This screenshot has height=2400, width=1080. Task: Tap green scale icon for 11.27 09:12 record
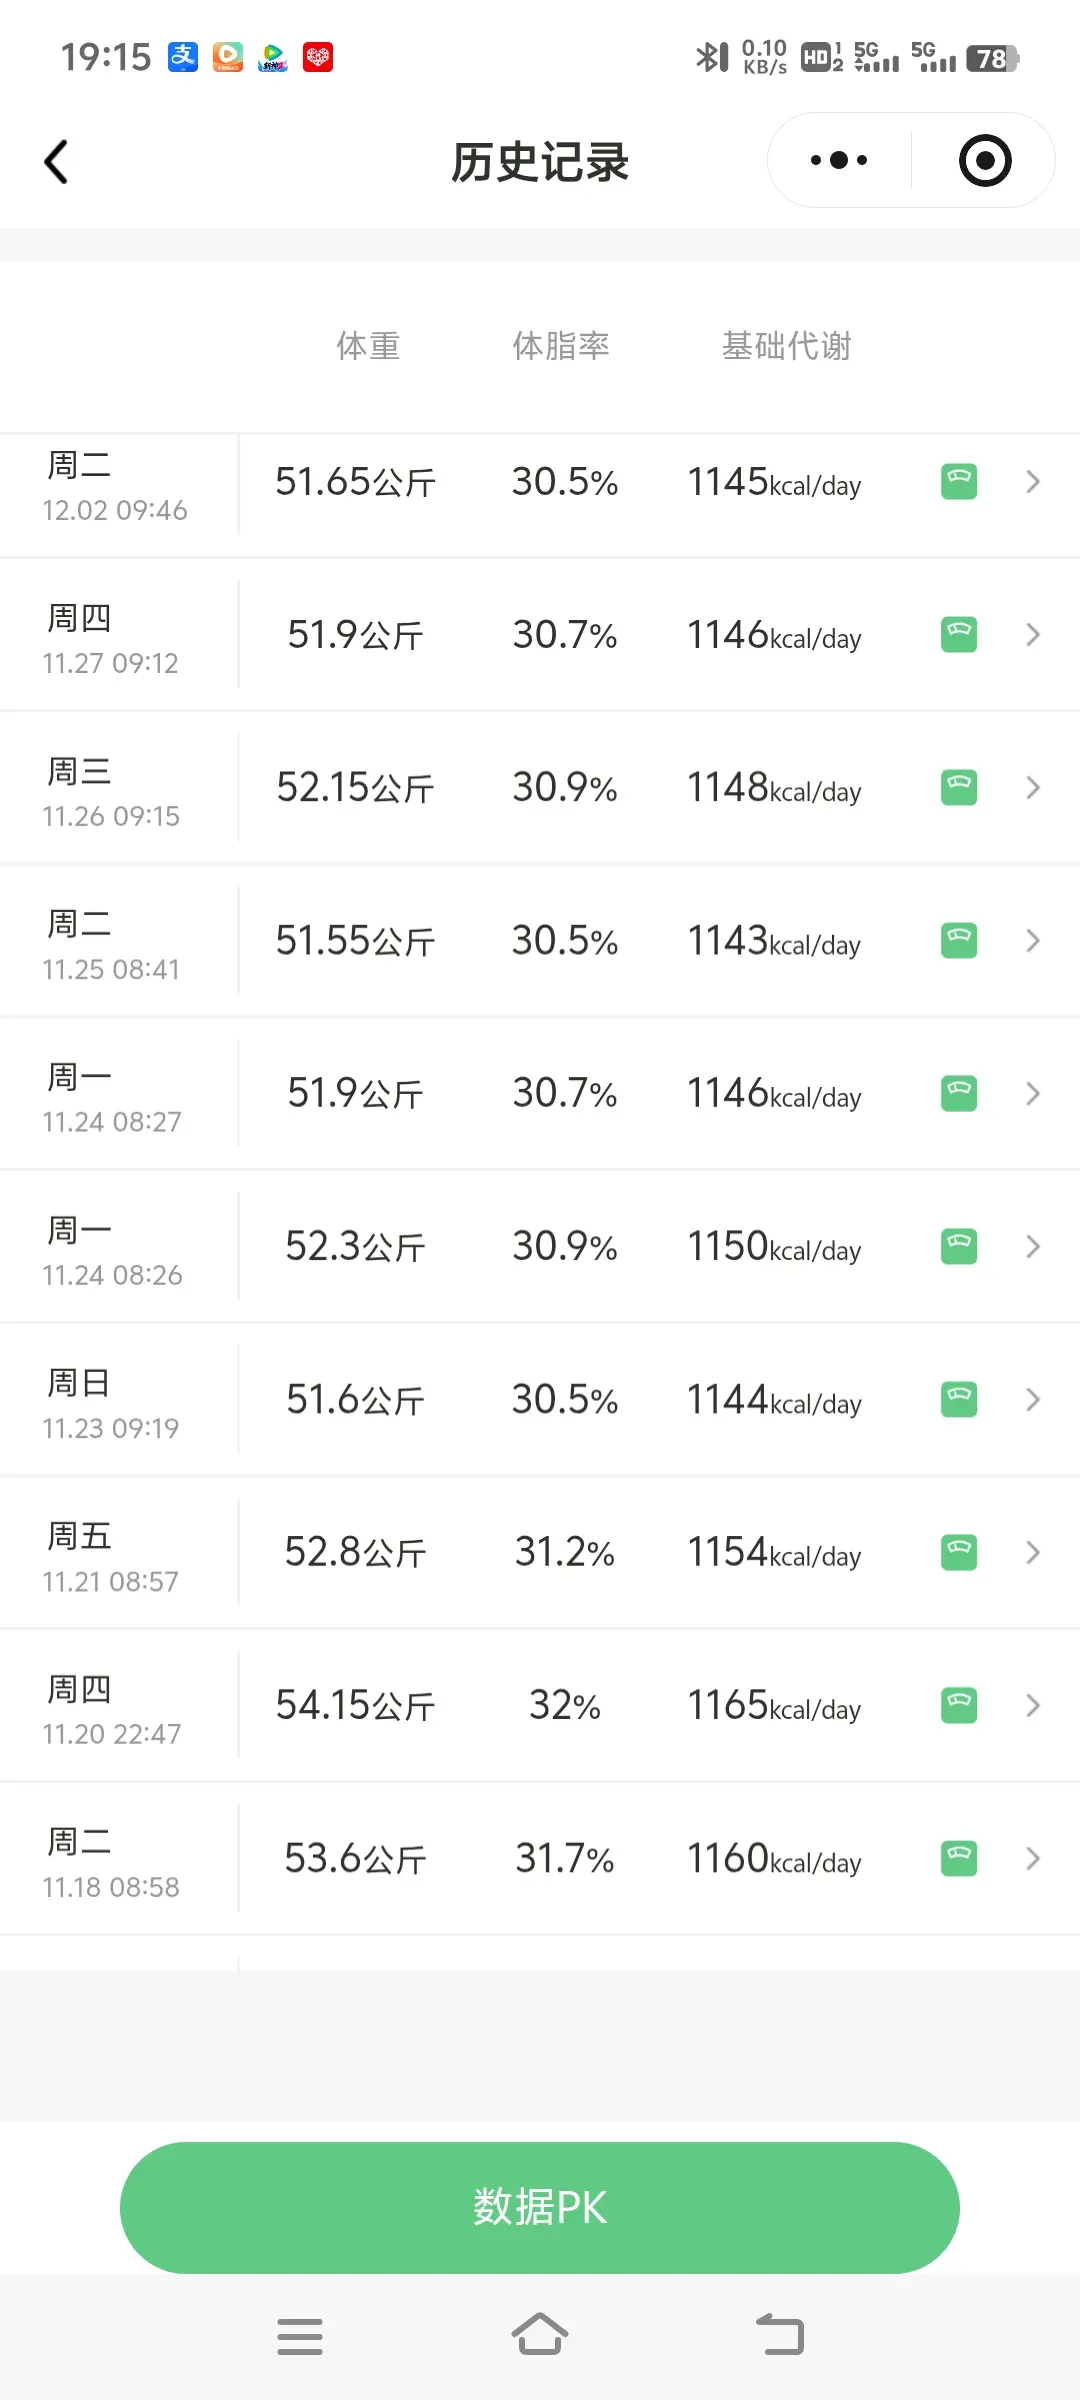959,635
